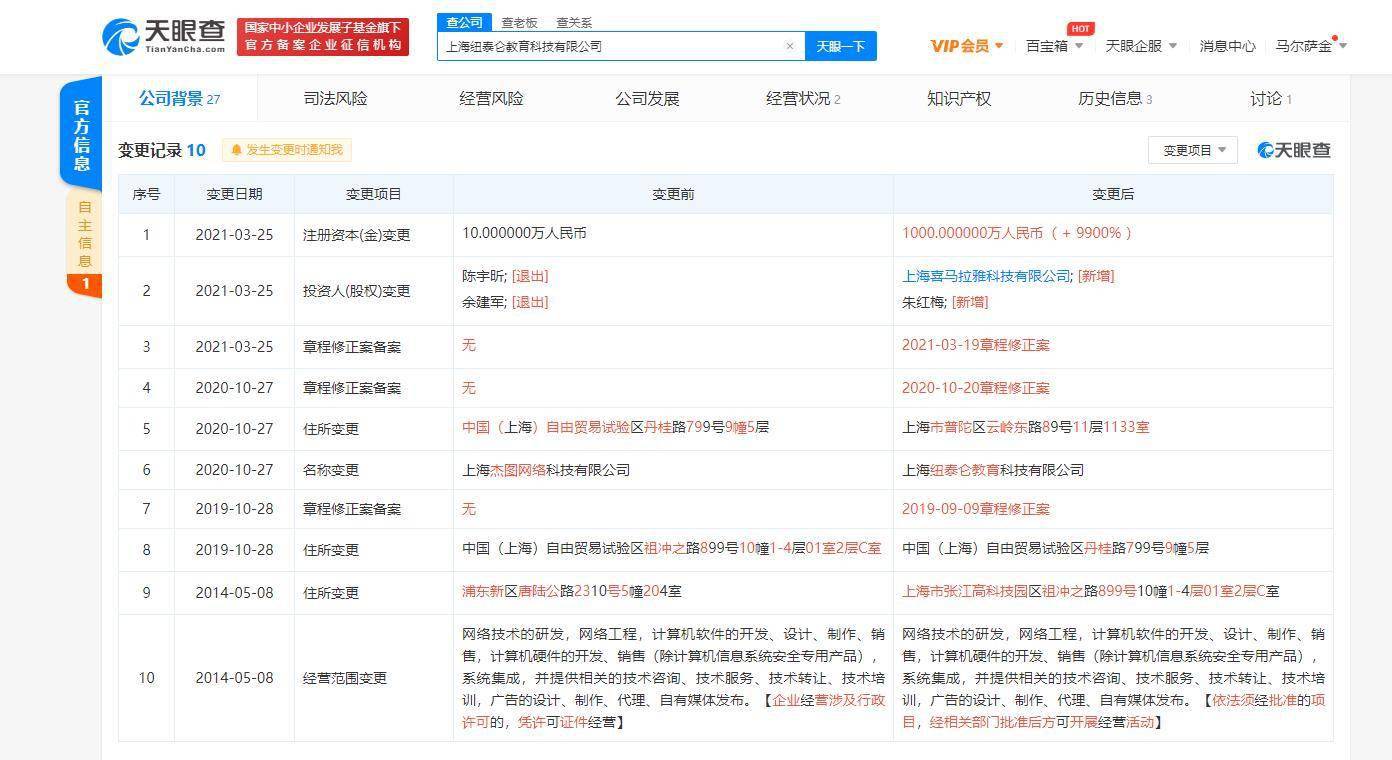Click the bell change notification button
This screenshot has width=1392, height=760.
tap(287, 150)
